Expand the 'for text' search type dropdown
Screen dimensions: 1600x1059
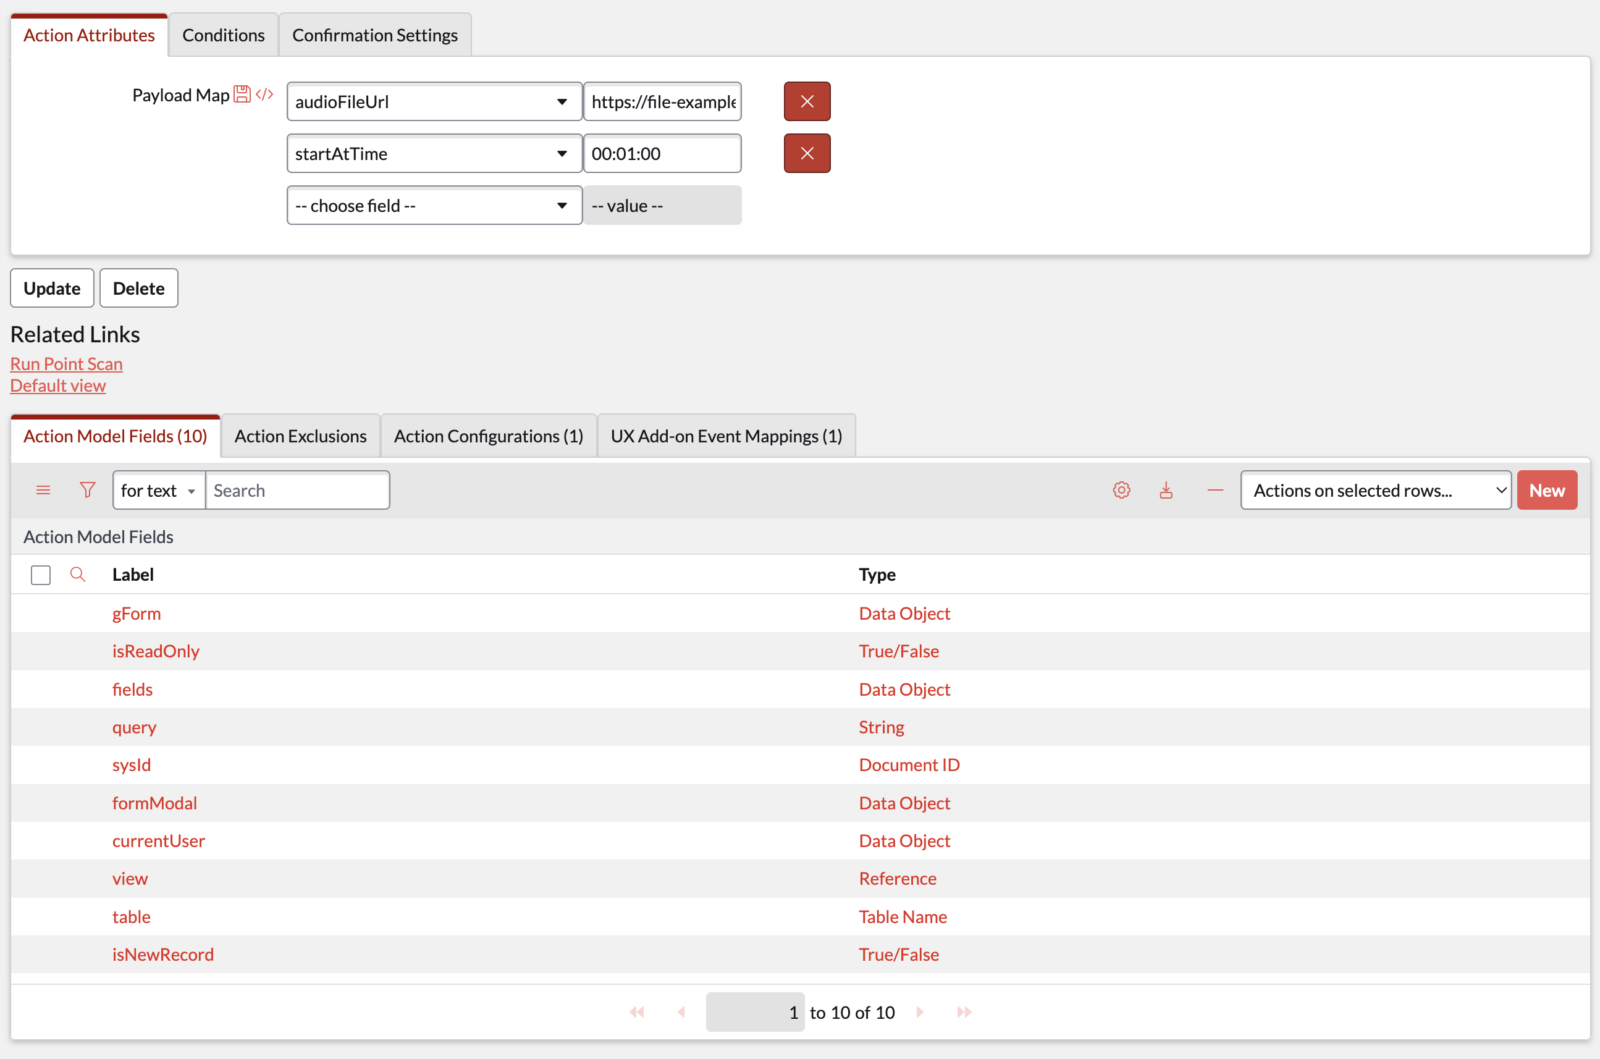click(157, 490)
